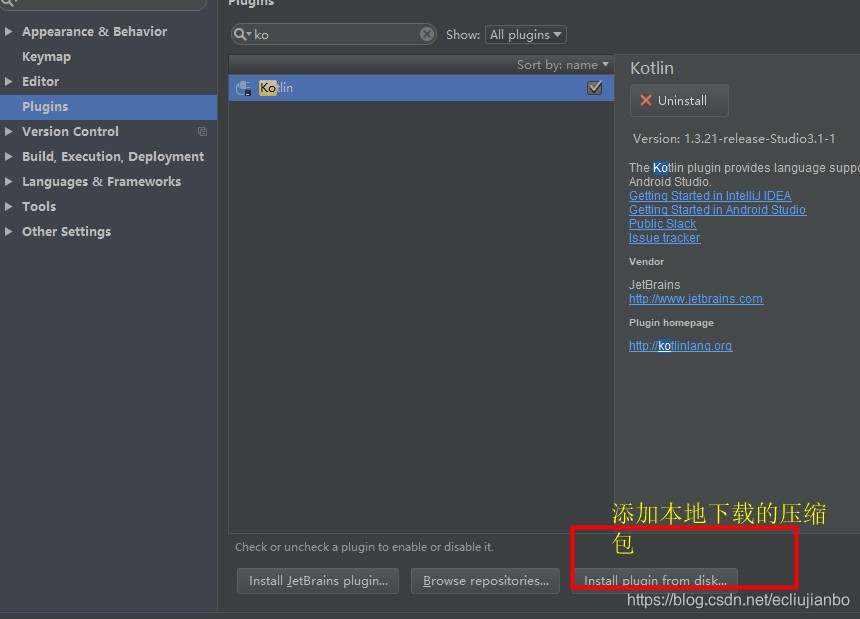This screenshot has width=860, height=619.
Task: Open the Public Slack link
Action: tap(663, 224)
